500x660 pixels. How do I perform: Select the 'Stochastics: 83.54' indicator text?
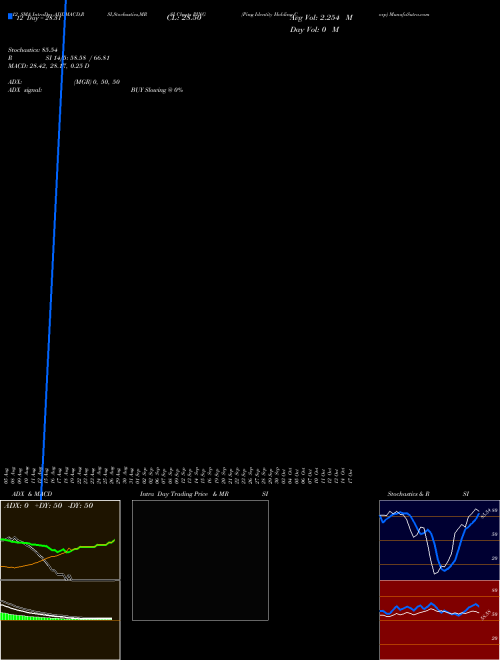[33, 50]
